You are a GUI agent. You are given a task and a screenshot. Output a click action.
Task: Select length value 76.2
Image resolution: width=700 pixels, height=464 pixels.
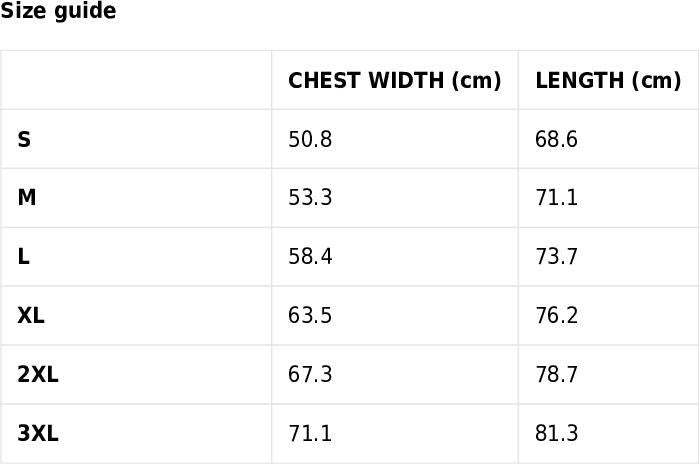click(557, 316)
